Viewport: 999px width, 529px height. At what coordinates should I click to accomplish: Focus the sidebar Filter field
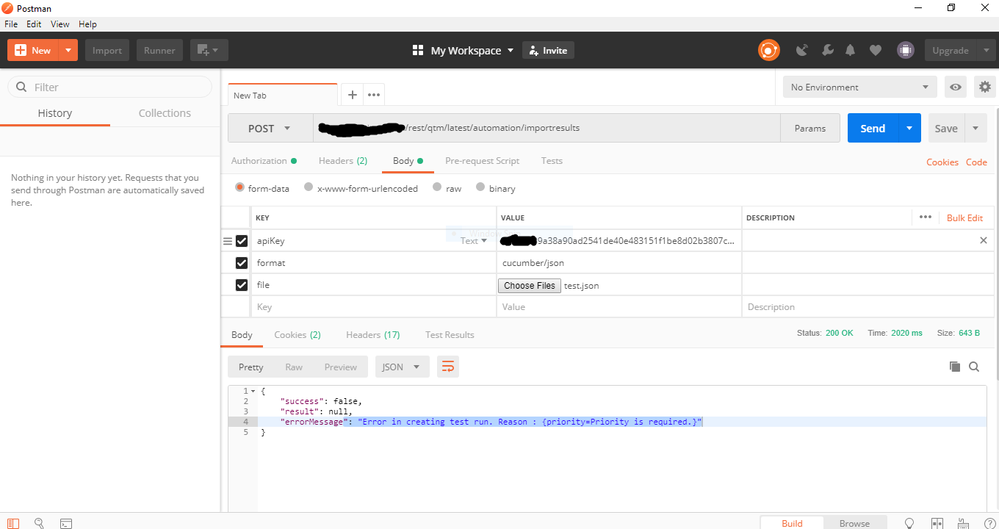point(110,87)
